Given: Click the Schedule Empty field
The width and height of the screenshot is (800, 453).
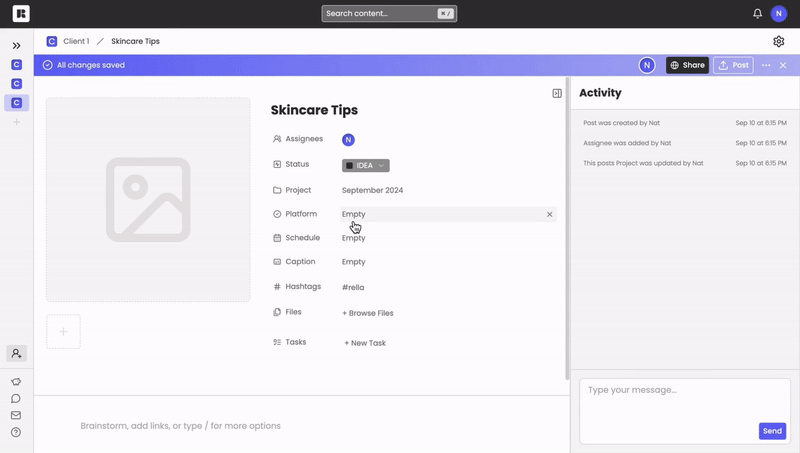Looking at the screenshot, I should click(x=354, y=238).
